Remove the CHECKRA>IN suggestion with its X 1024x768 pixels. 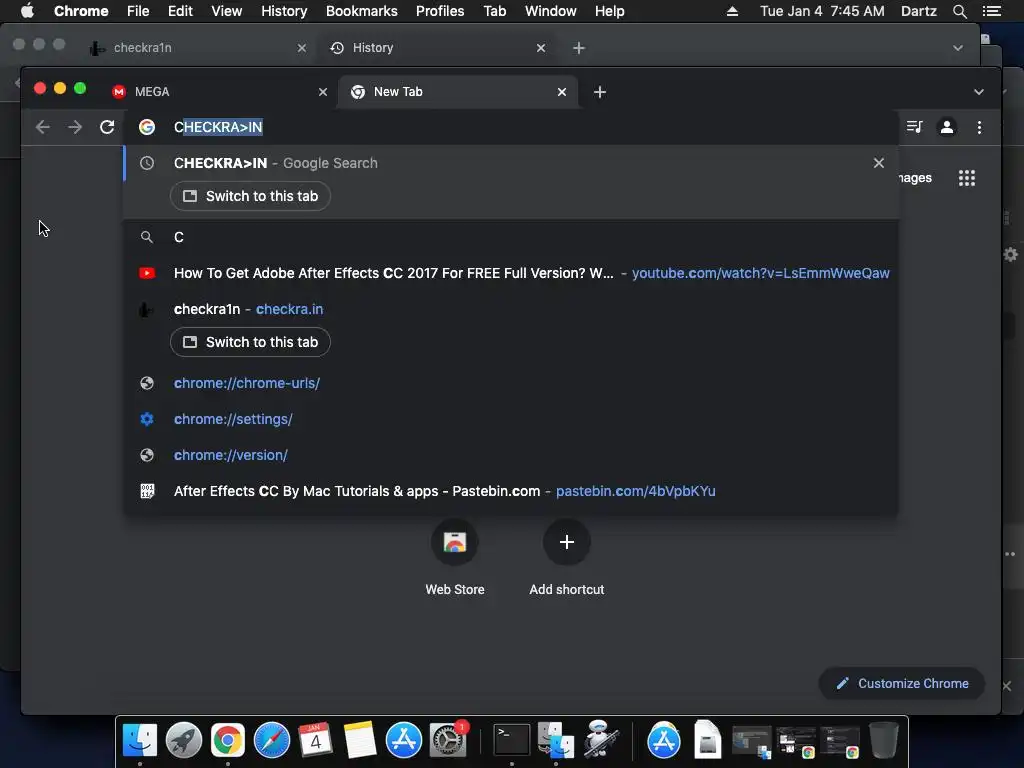point(878,163)
